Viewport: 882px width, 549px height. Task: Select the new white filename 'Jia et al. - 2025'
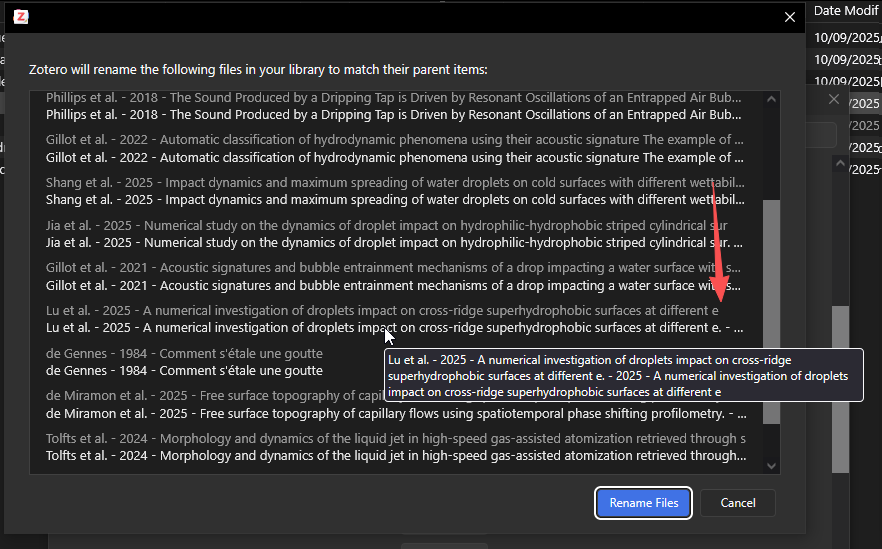[x=394, y=243]
